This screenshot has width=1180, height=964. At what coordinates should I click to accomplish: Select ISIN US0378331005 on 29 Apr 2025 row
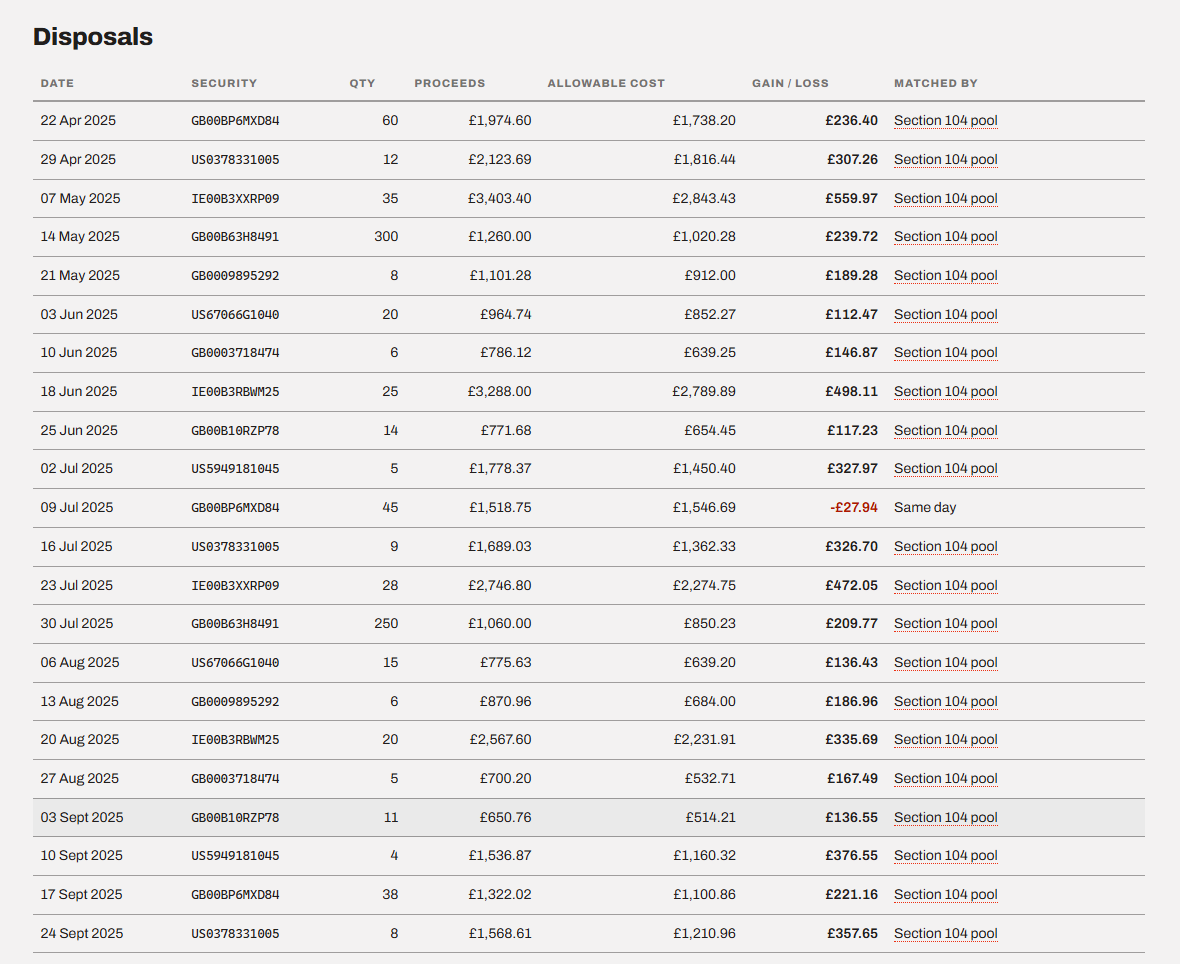click(x=235, y=160)
